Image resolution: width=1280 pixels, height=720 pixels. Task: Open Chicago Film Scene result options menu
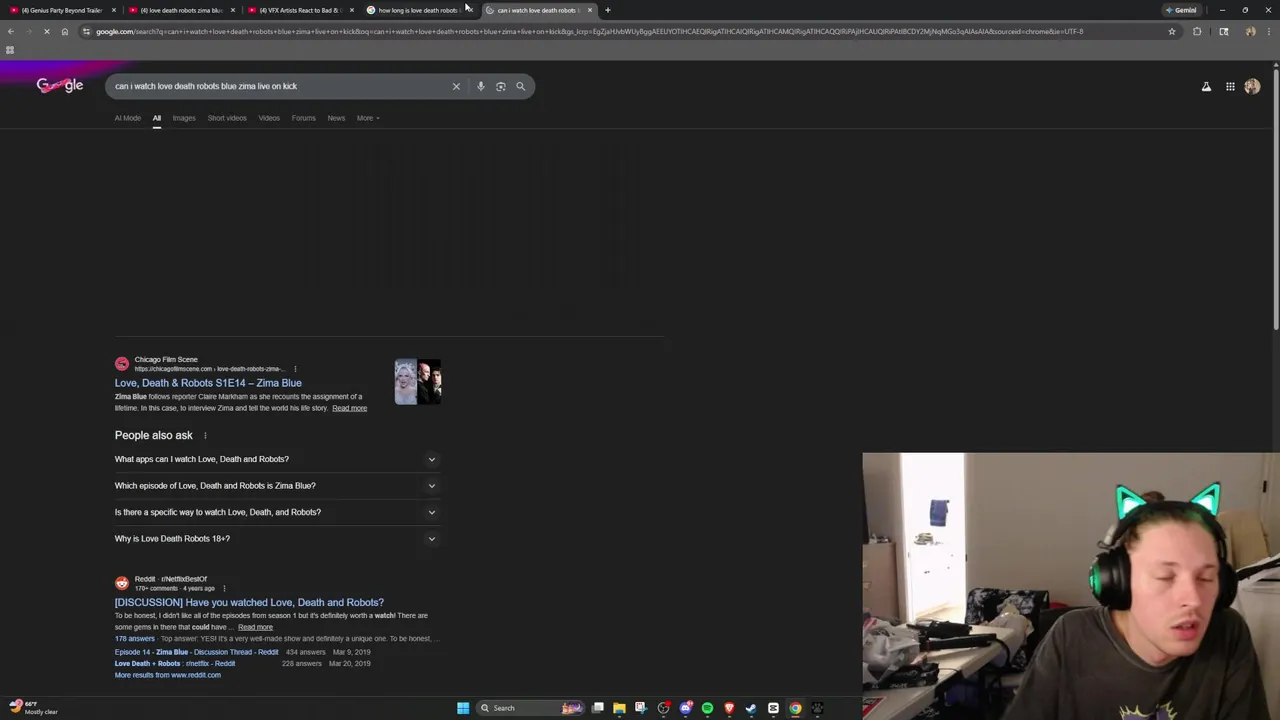point(295,369)
